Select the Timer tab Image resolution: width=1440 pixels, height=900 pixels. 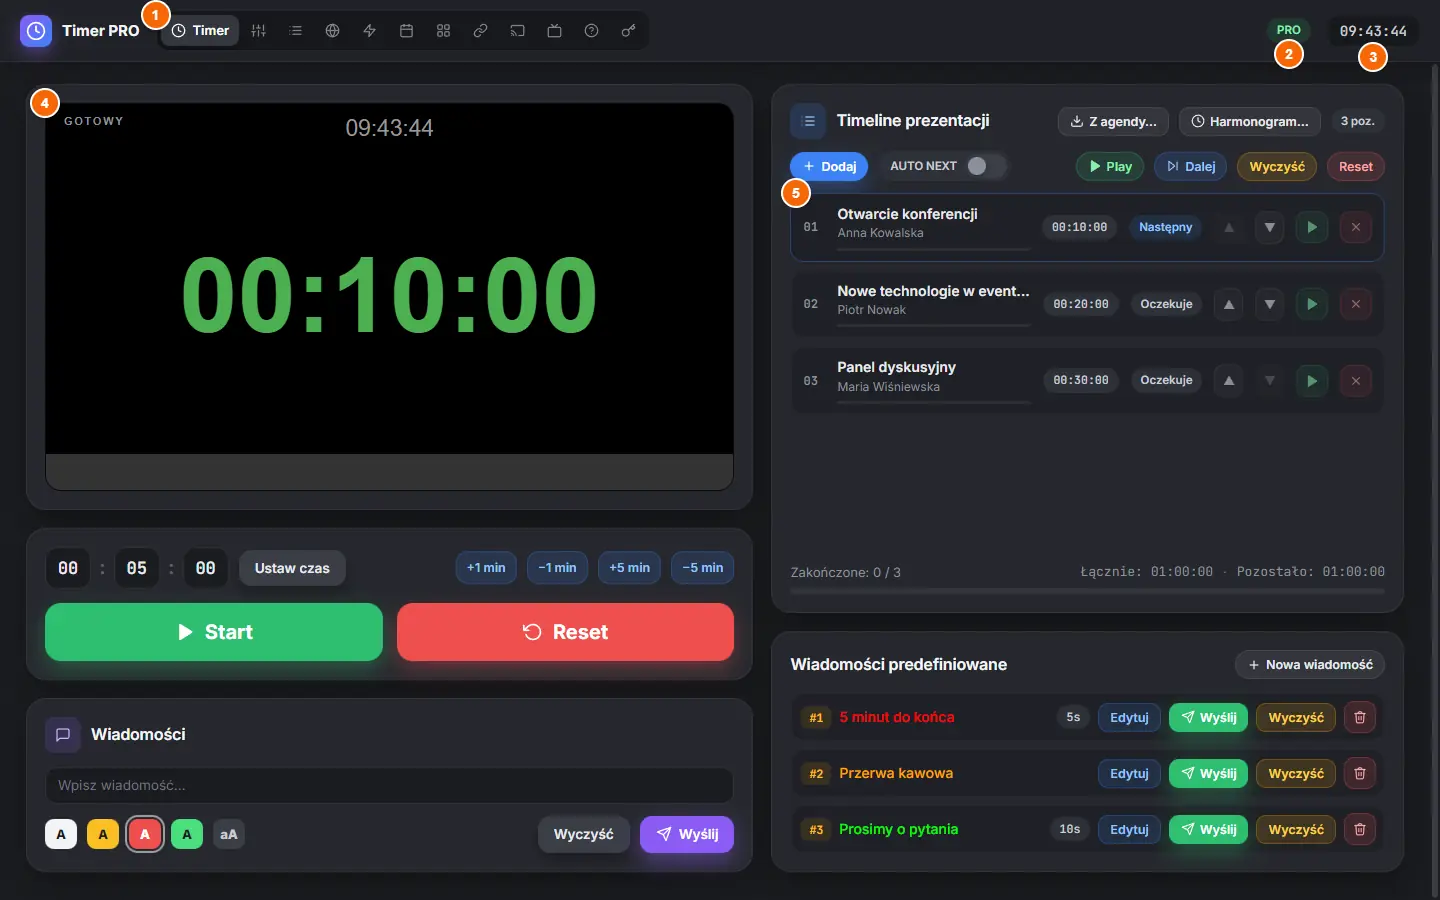[x=201, y=31]
